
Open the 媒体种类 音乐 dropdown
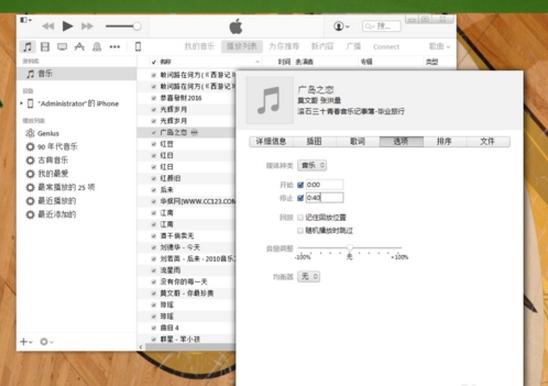[x=312, y=165]
